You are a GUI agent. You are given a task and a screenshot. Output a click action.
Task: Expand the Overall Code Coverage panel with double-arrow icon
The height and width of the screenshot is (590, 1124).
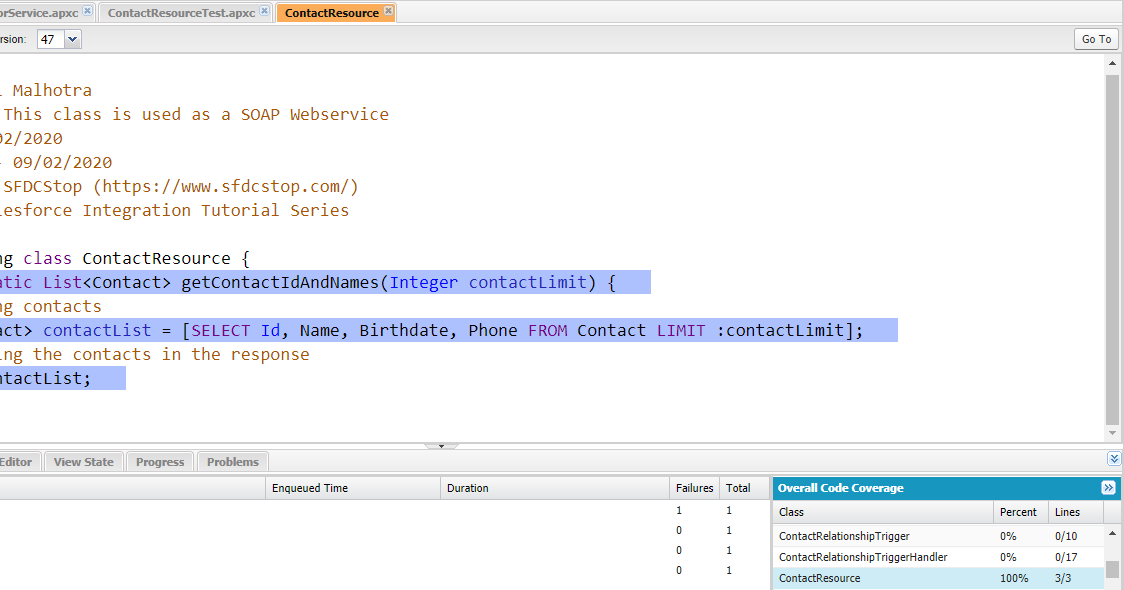[x=1107, y=488]
